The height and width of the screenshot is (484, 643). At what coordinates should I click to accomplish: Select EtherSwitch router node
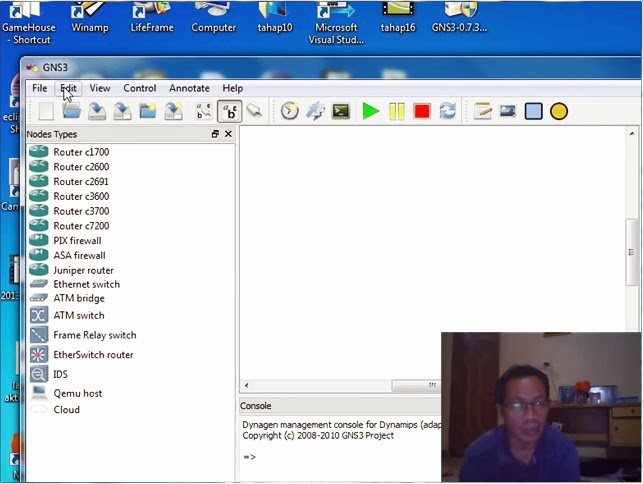pyautogui.click(x=82, y=354)
